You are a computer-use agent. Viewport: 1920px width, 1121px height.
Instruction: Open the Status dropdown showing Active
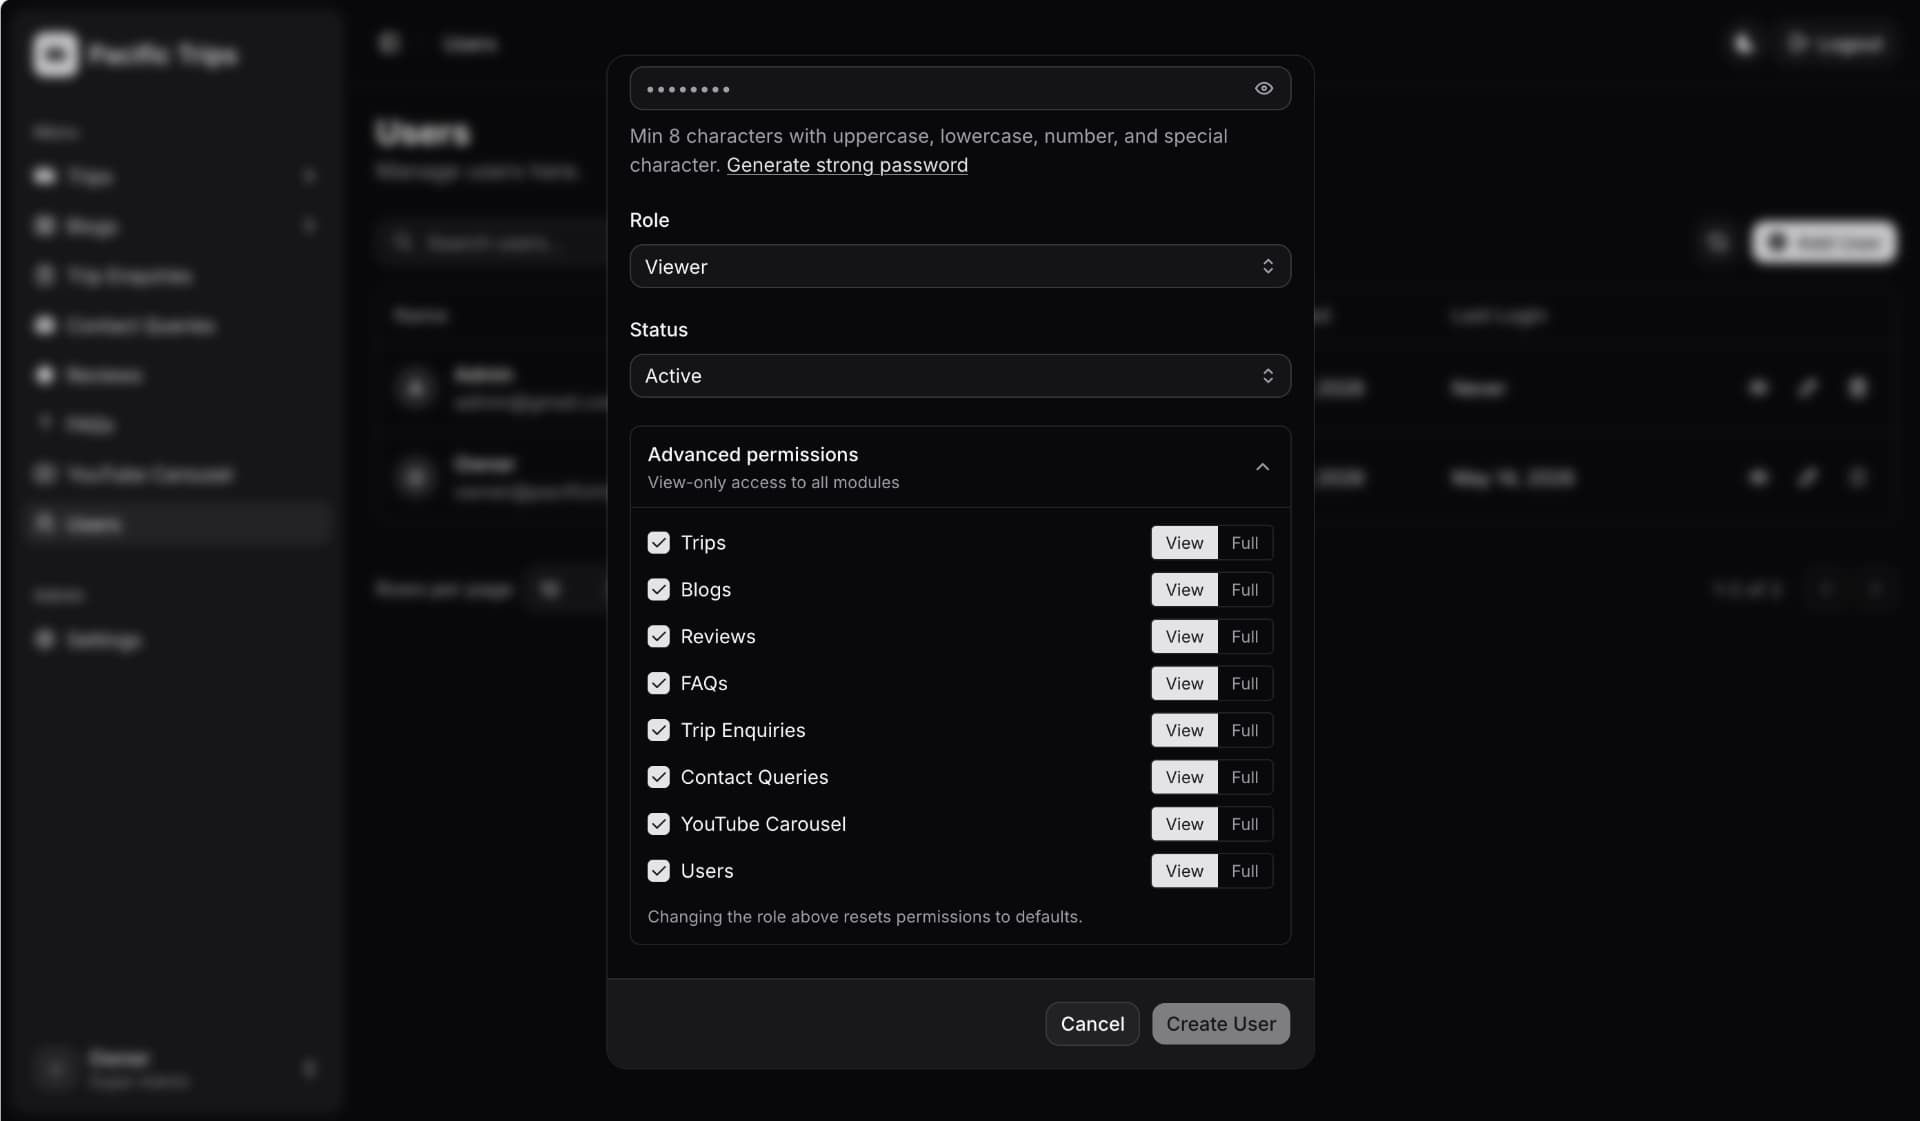[959, 376]
